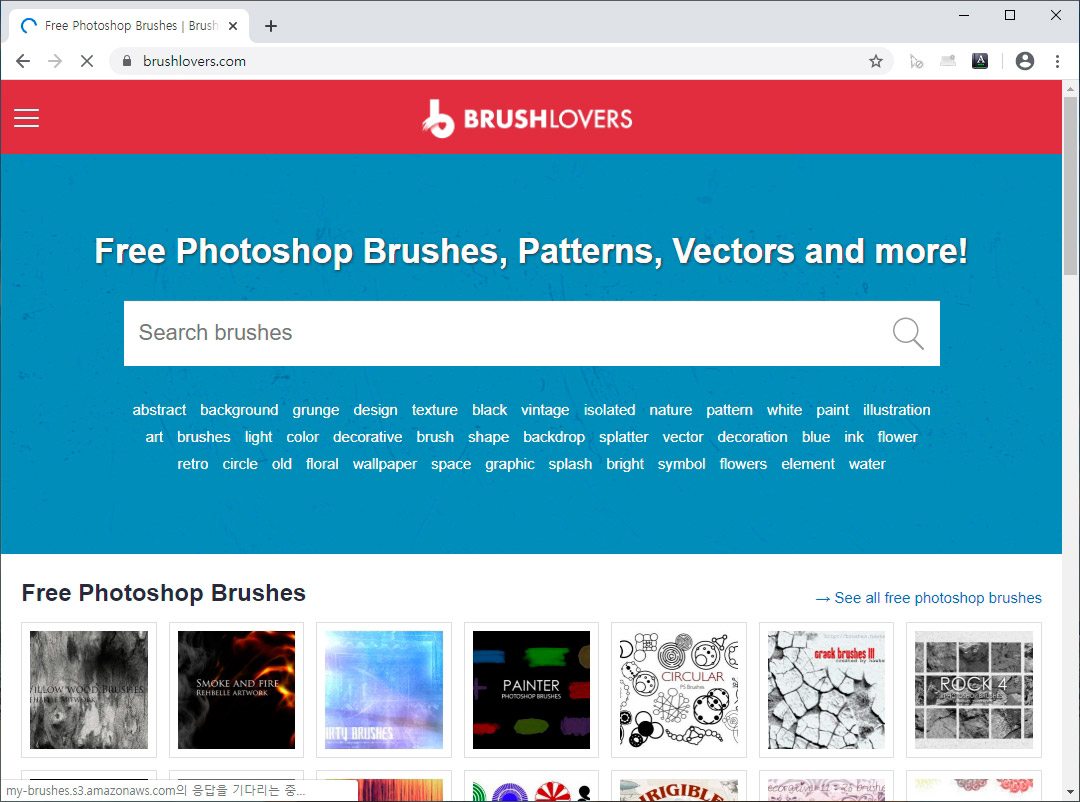1080x802 pixels.
Task: Open the 'shape' tag
Action: point(488,437)
